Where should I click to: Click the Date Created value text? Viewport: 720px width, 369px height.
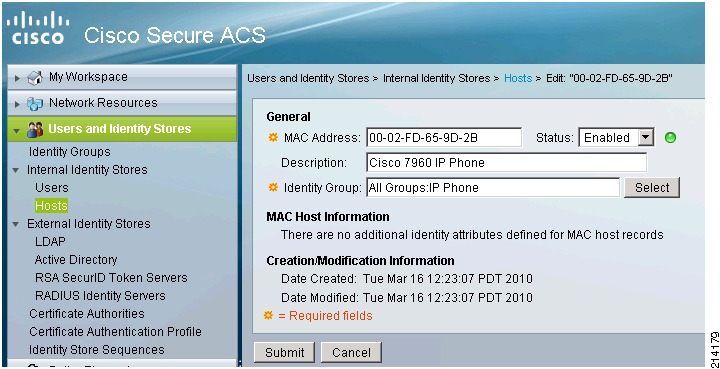(x=448, y=279)
